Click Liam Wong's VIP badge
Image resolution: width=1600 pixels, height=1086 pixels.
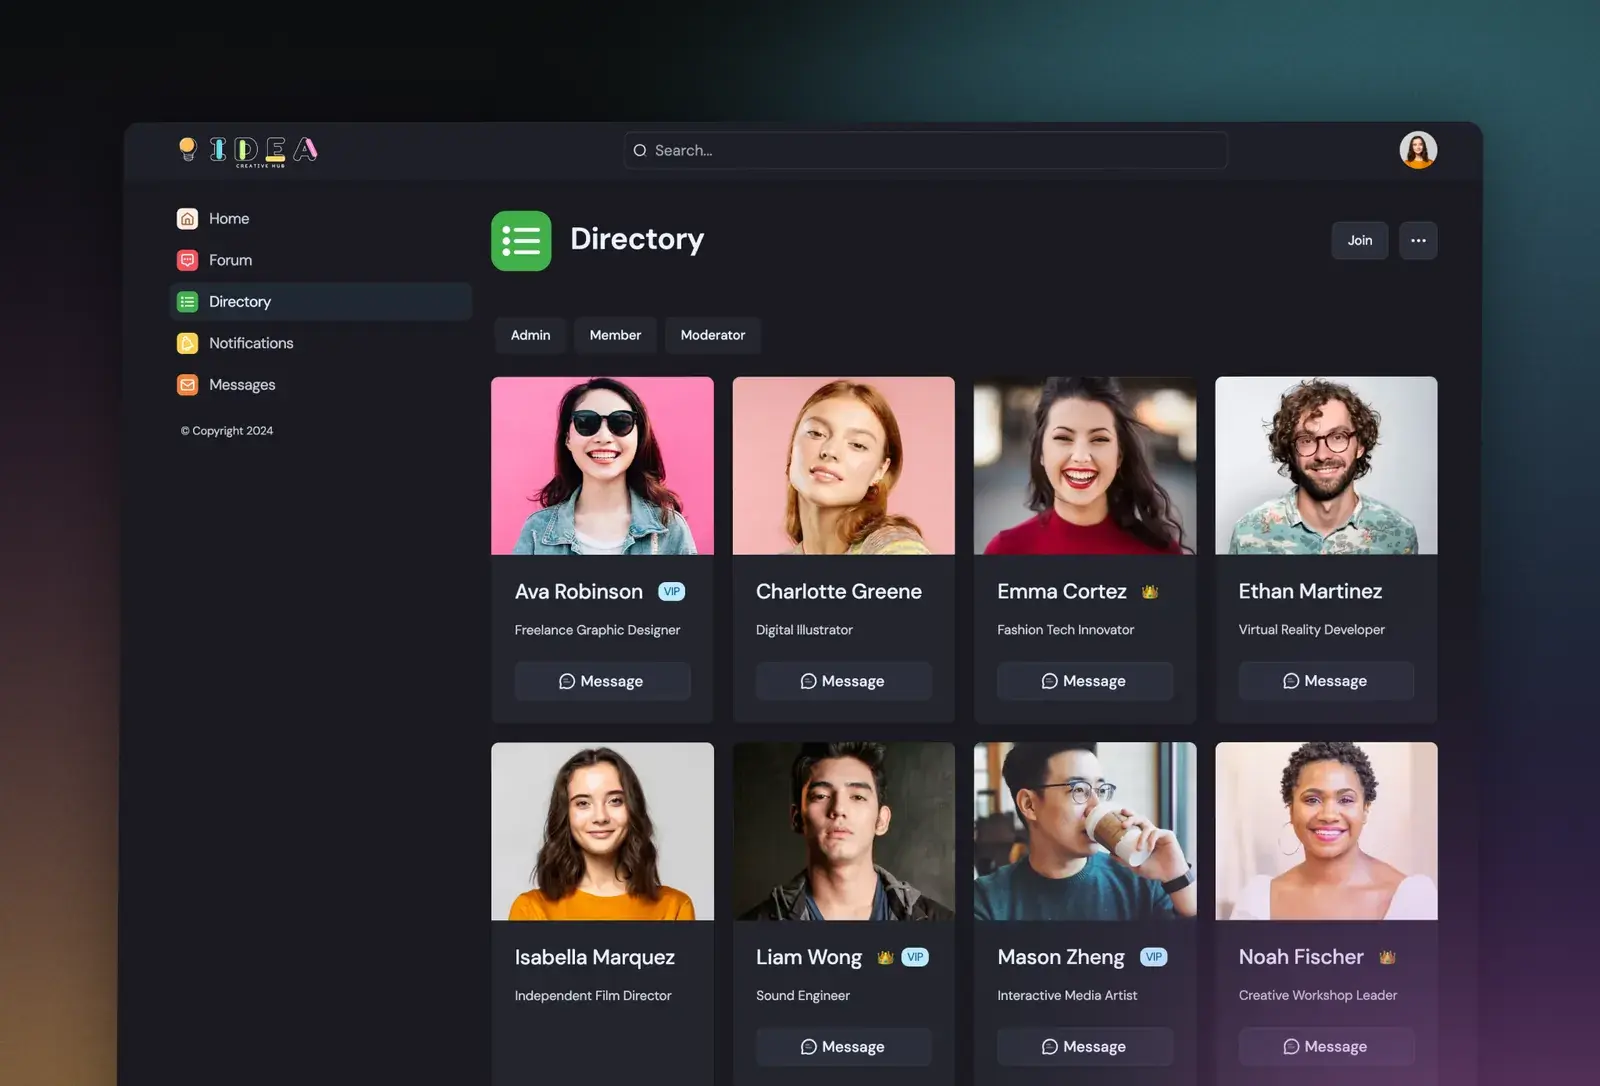point(915,957)
